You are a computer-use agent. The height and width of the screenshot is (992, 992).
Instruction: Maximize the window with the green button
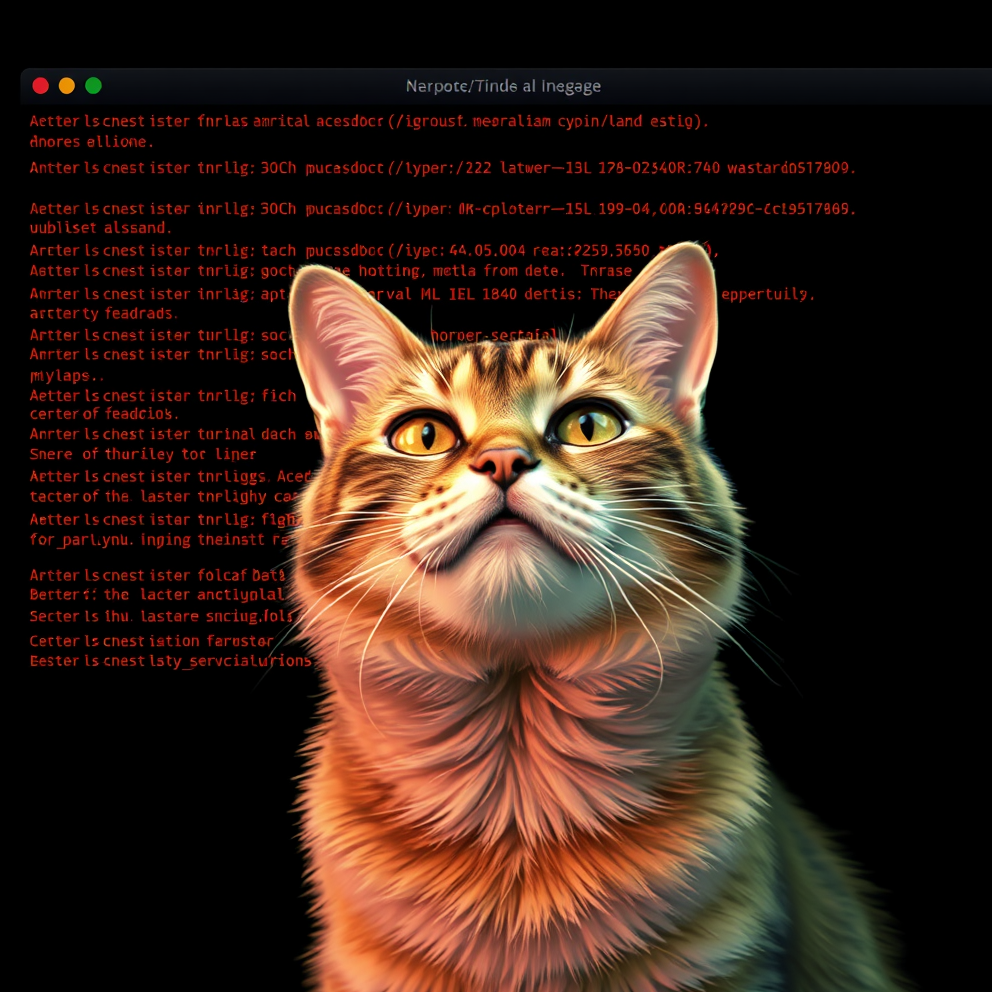pyautogui.click(x=94, y=85)
